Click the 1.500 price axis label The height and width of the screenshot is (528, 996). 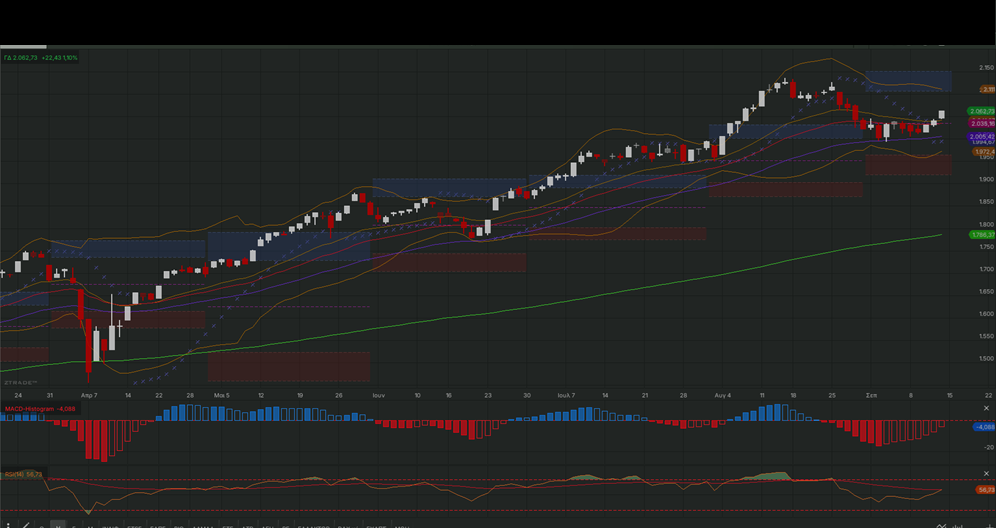986,358
